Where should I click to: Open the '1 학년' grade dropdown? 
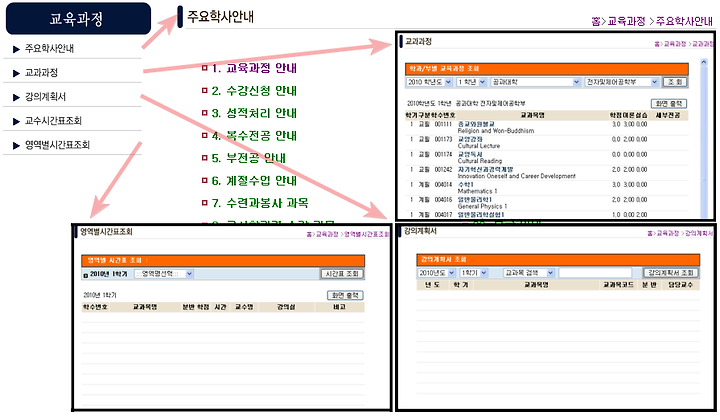pyautogui.click(x=471, y=82)
